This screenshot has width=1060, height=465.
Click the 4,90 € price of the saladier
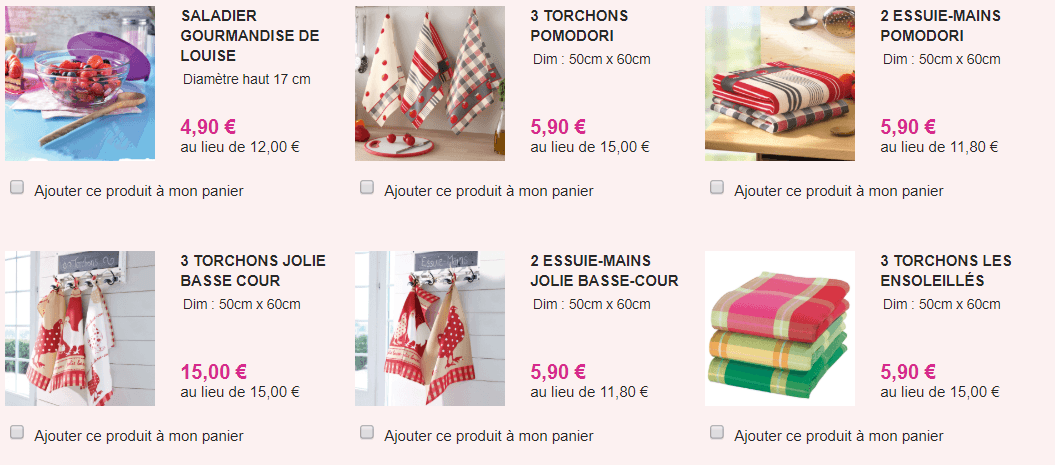point(208,126)
